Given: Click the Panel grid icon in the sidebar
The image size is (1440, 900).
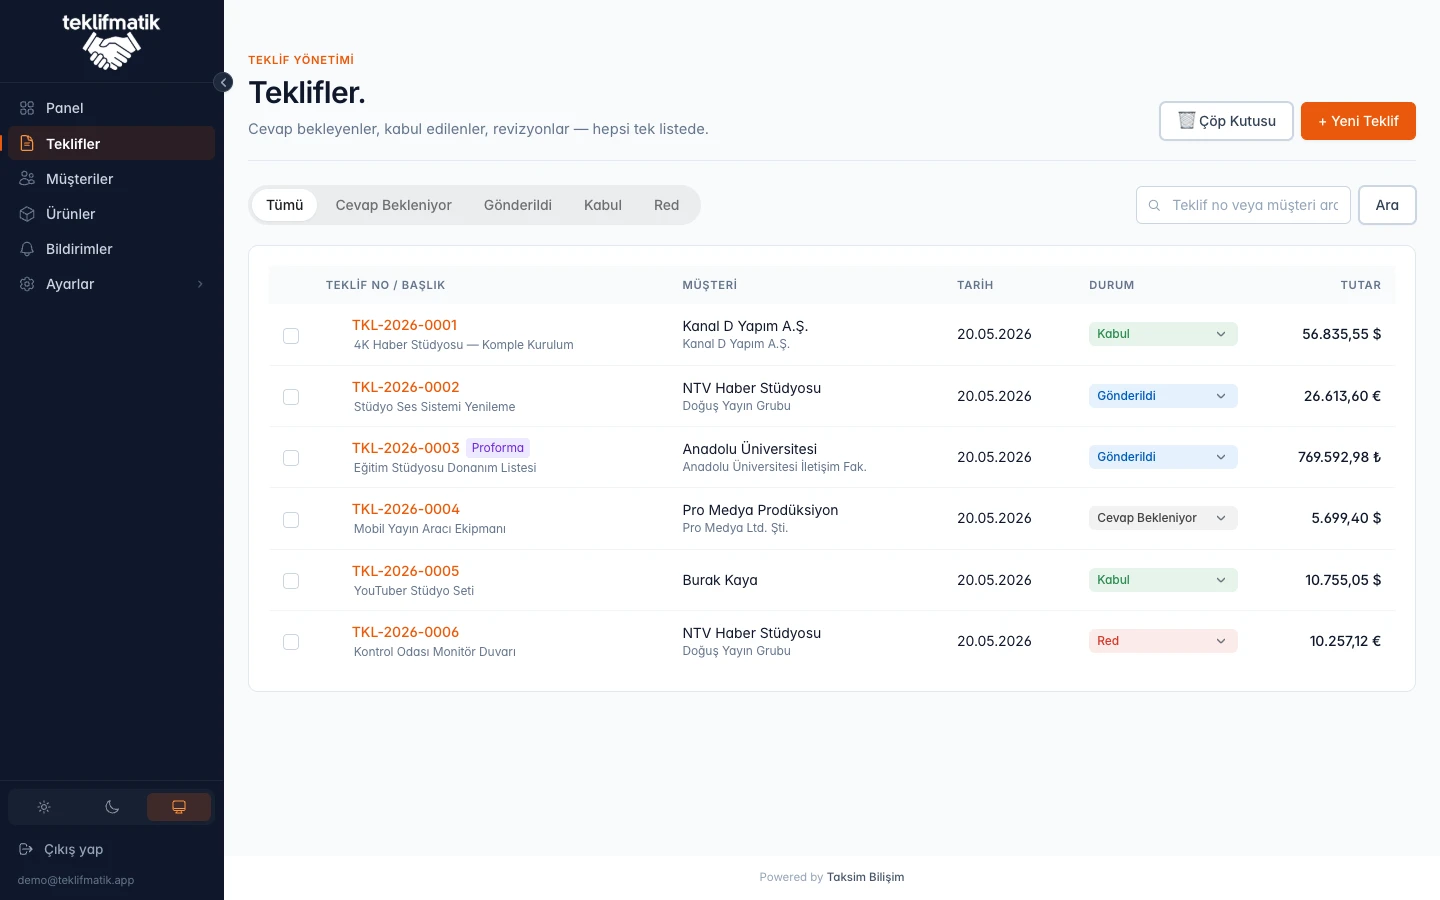Looking at the screenshot, I should tap(27, 108).
